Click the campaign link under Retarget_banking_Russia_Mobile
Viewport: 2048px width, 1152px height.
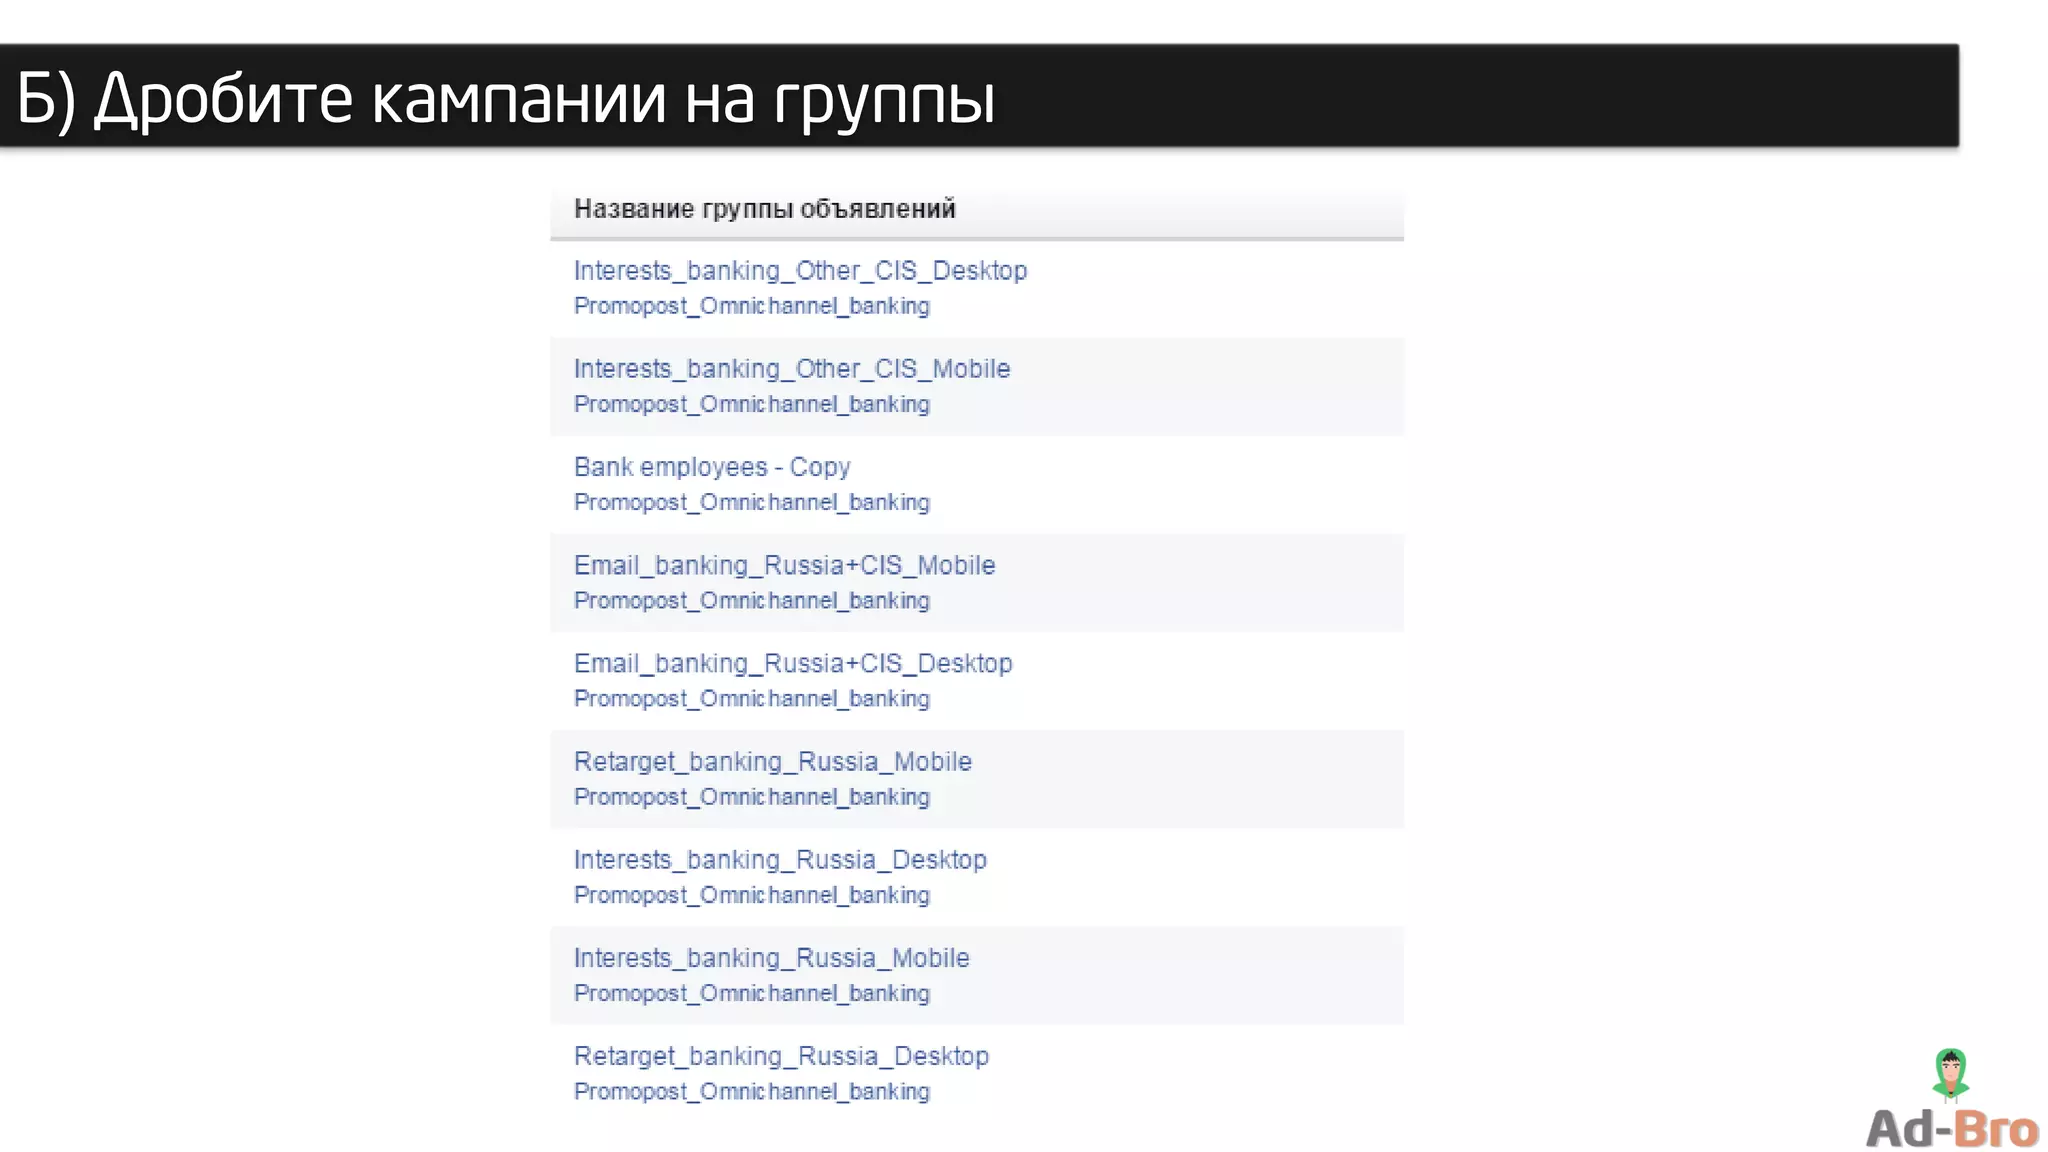pyautogui.click(x=751, y=797)
